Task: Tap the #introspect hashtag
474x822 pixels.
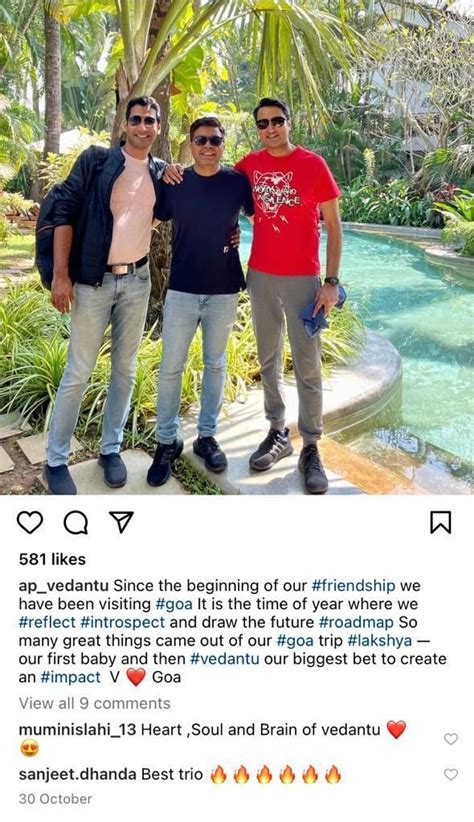Action: (123, 623)
